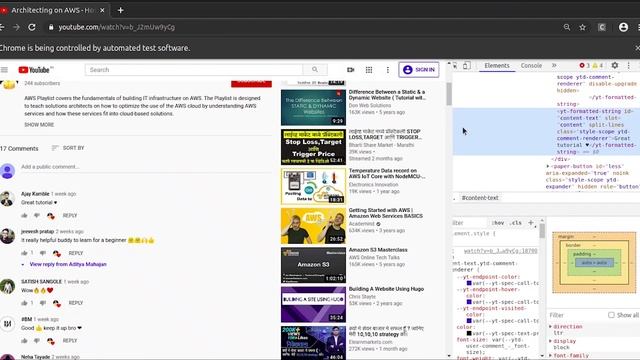Add new style rule plus icon

pos(531,222)
